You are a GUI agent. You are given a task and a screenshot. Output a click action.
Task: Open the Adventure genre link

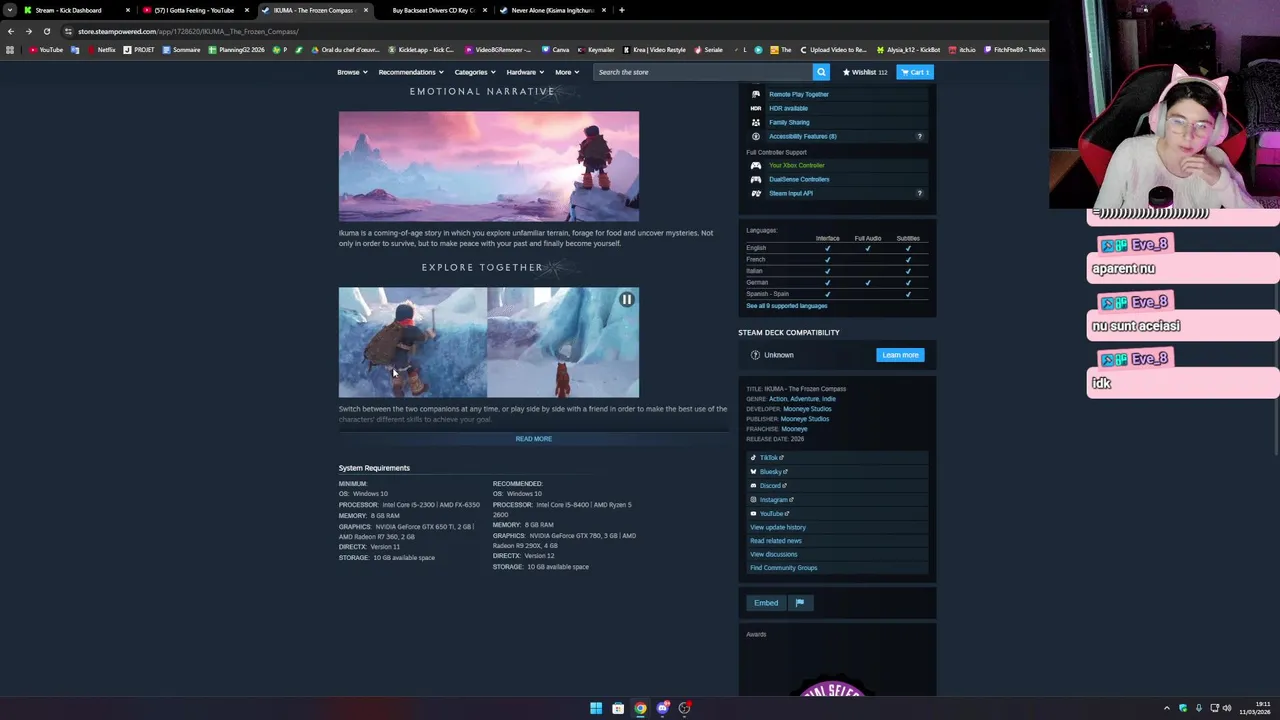[804, 399]
